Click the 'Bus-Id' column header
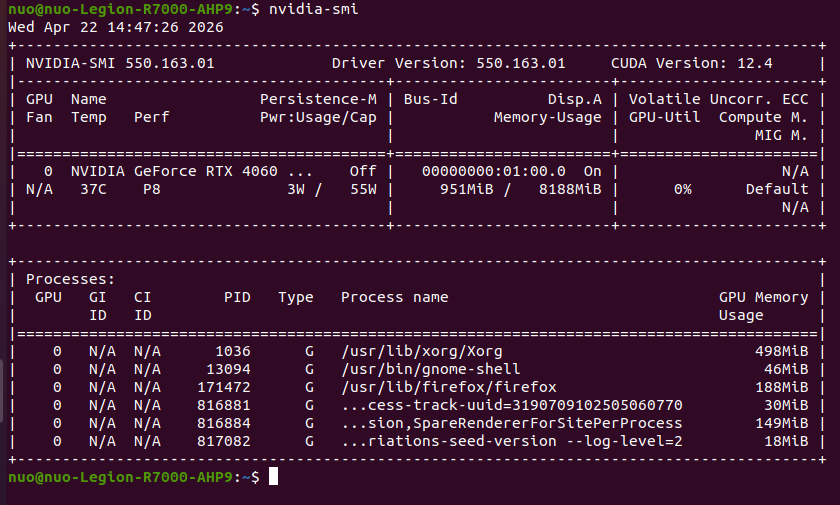Screen dimensions: 840x505 click(x=430, y=99)
